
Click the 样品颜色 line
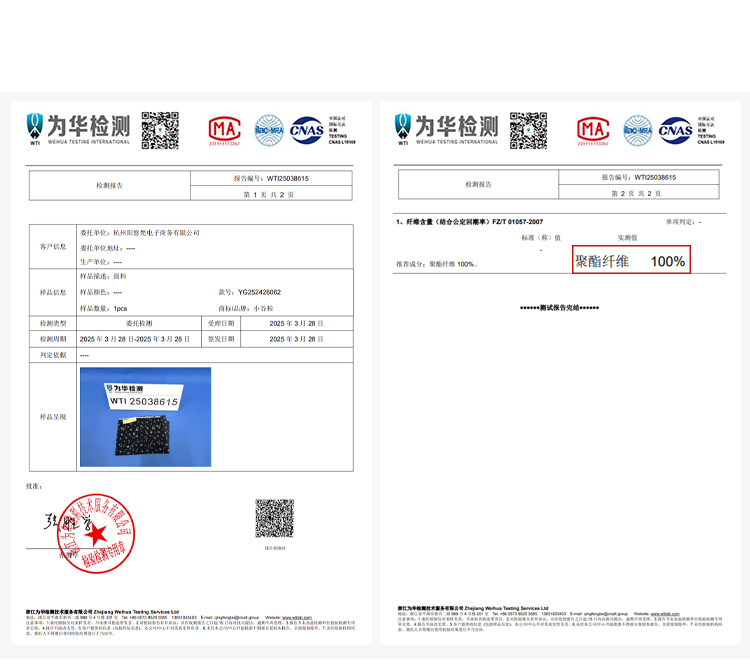point(101,292)
